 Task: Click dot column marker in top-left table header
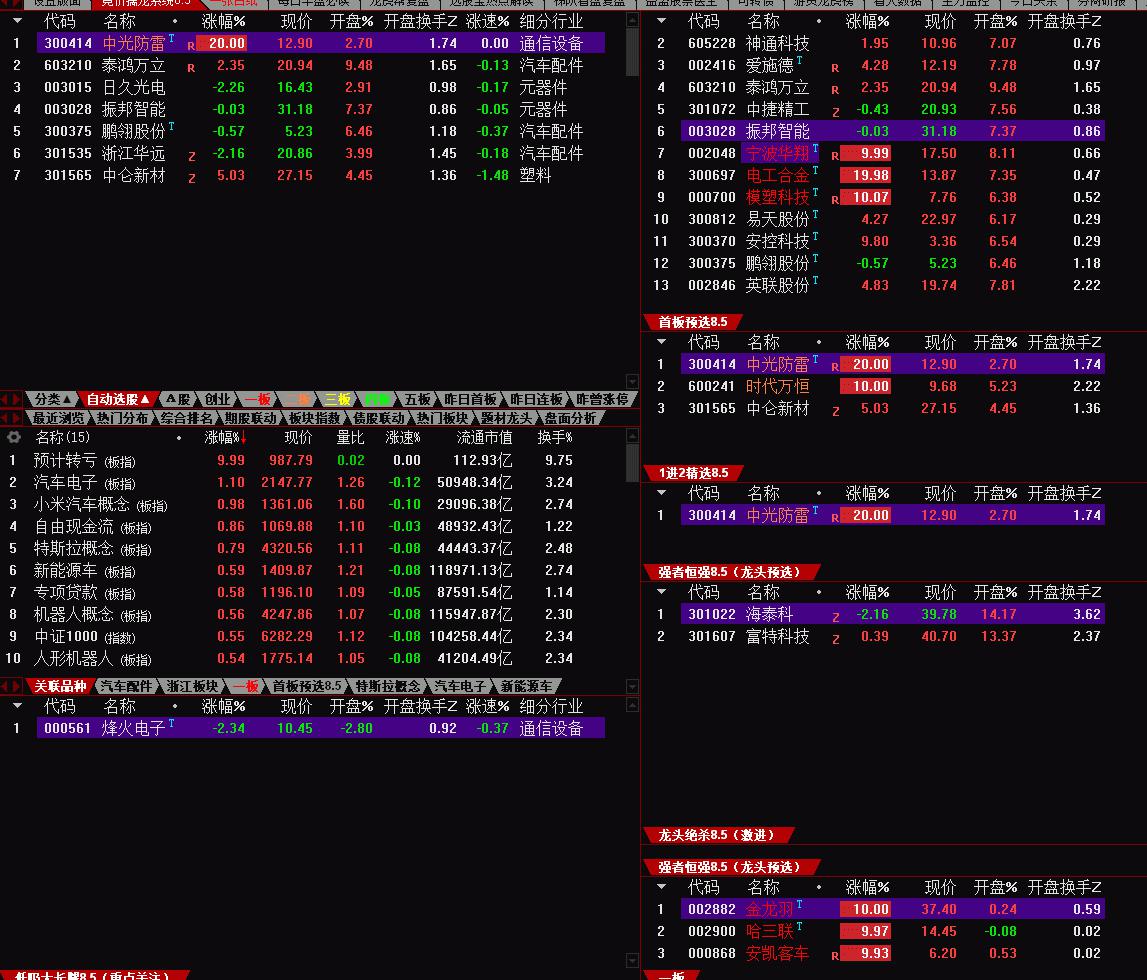(x=175, y=21)
